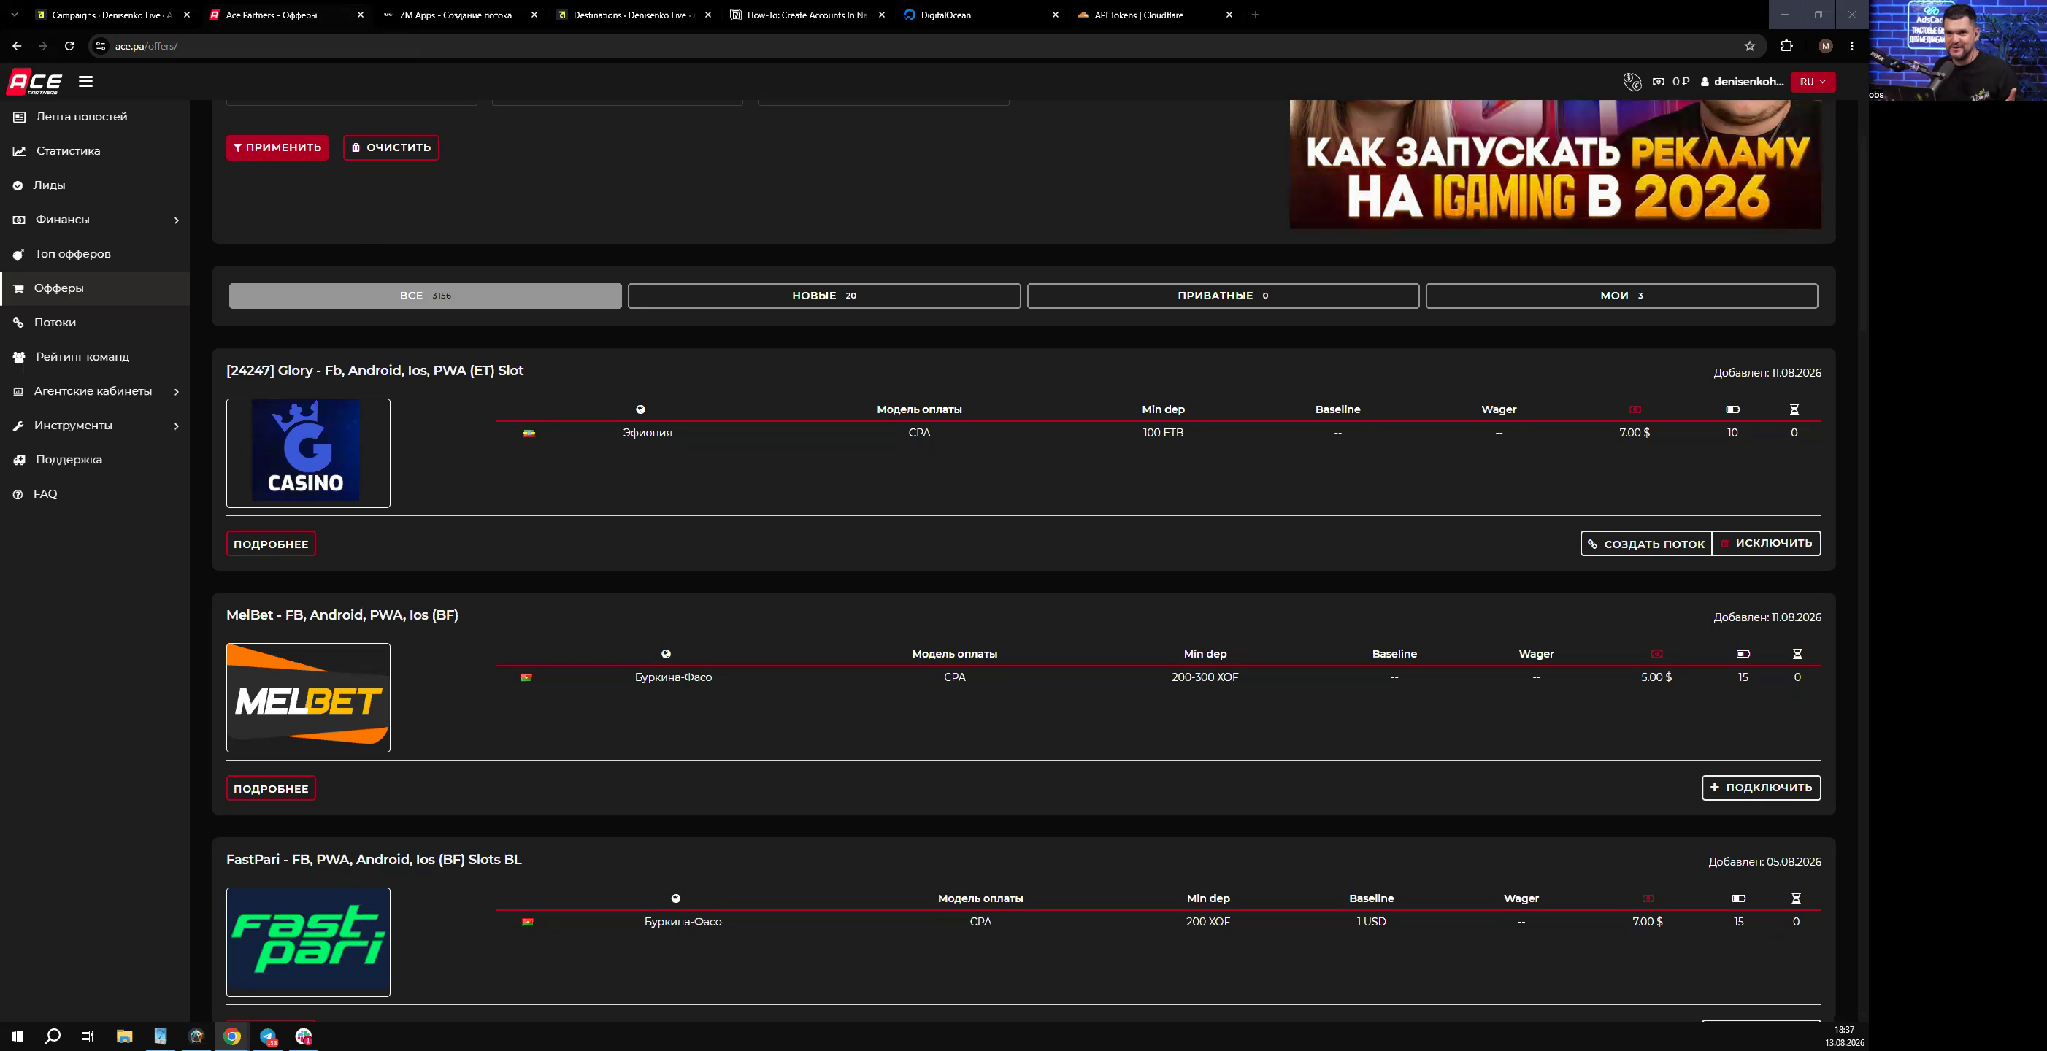Open ПОДРОБНЕЕ for the MelBet offer

[x=271, y=789]
